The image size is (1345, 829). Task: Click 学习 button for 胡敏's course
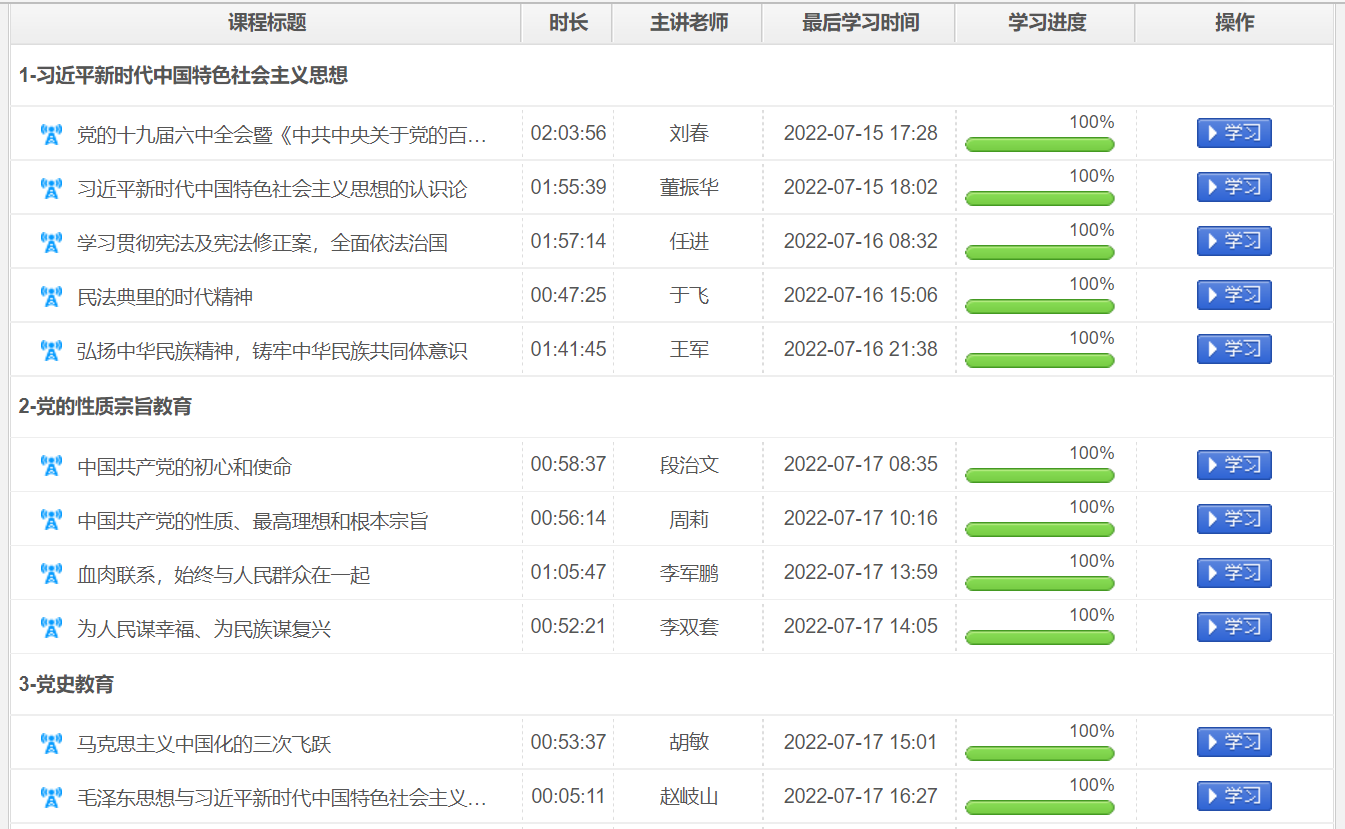coord(1234,742)
